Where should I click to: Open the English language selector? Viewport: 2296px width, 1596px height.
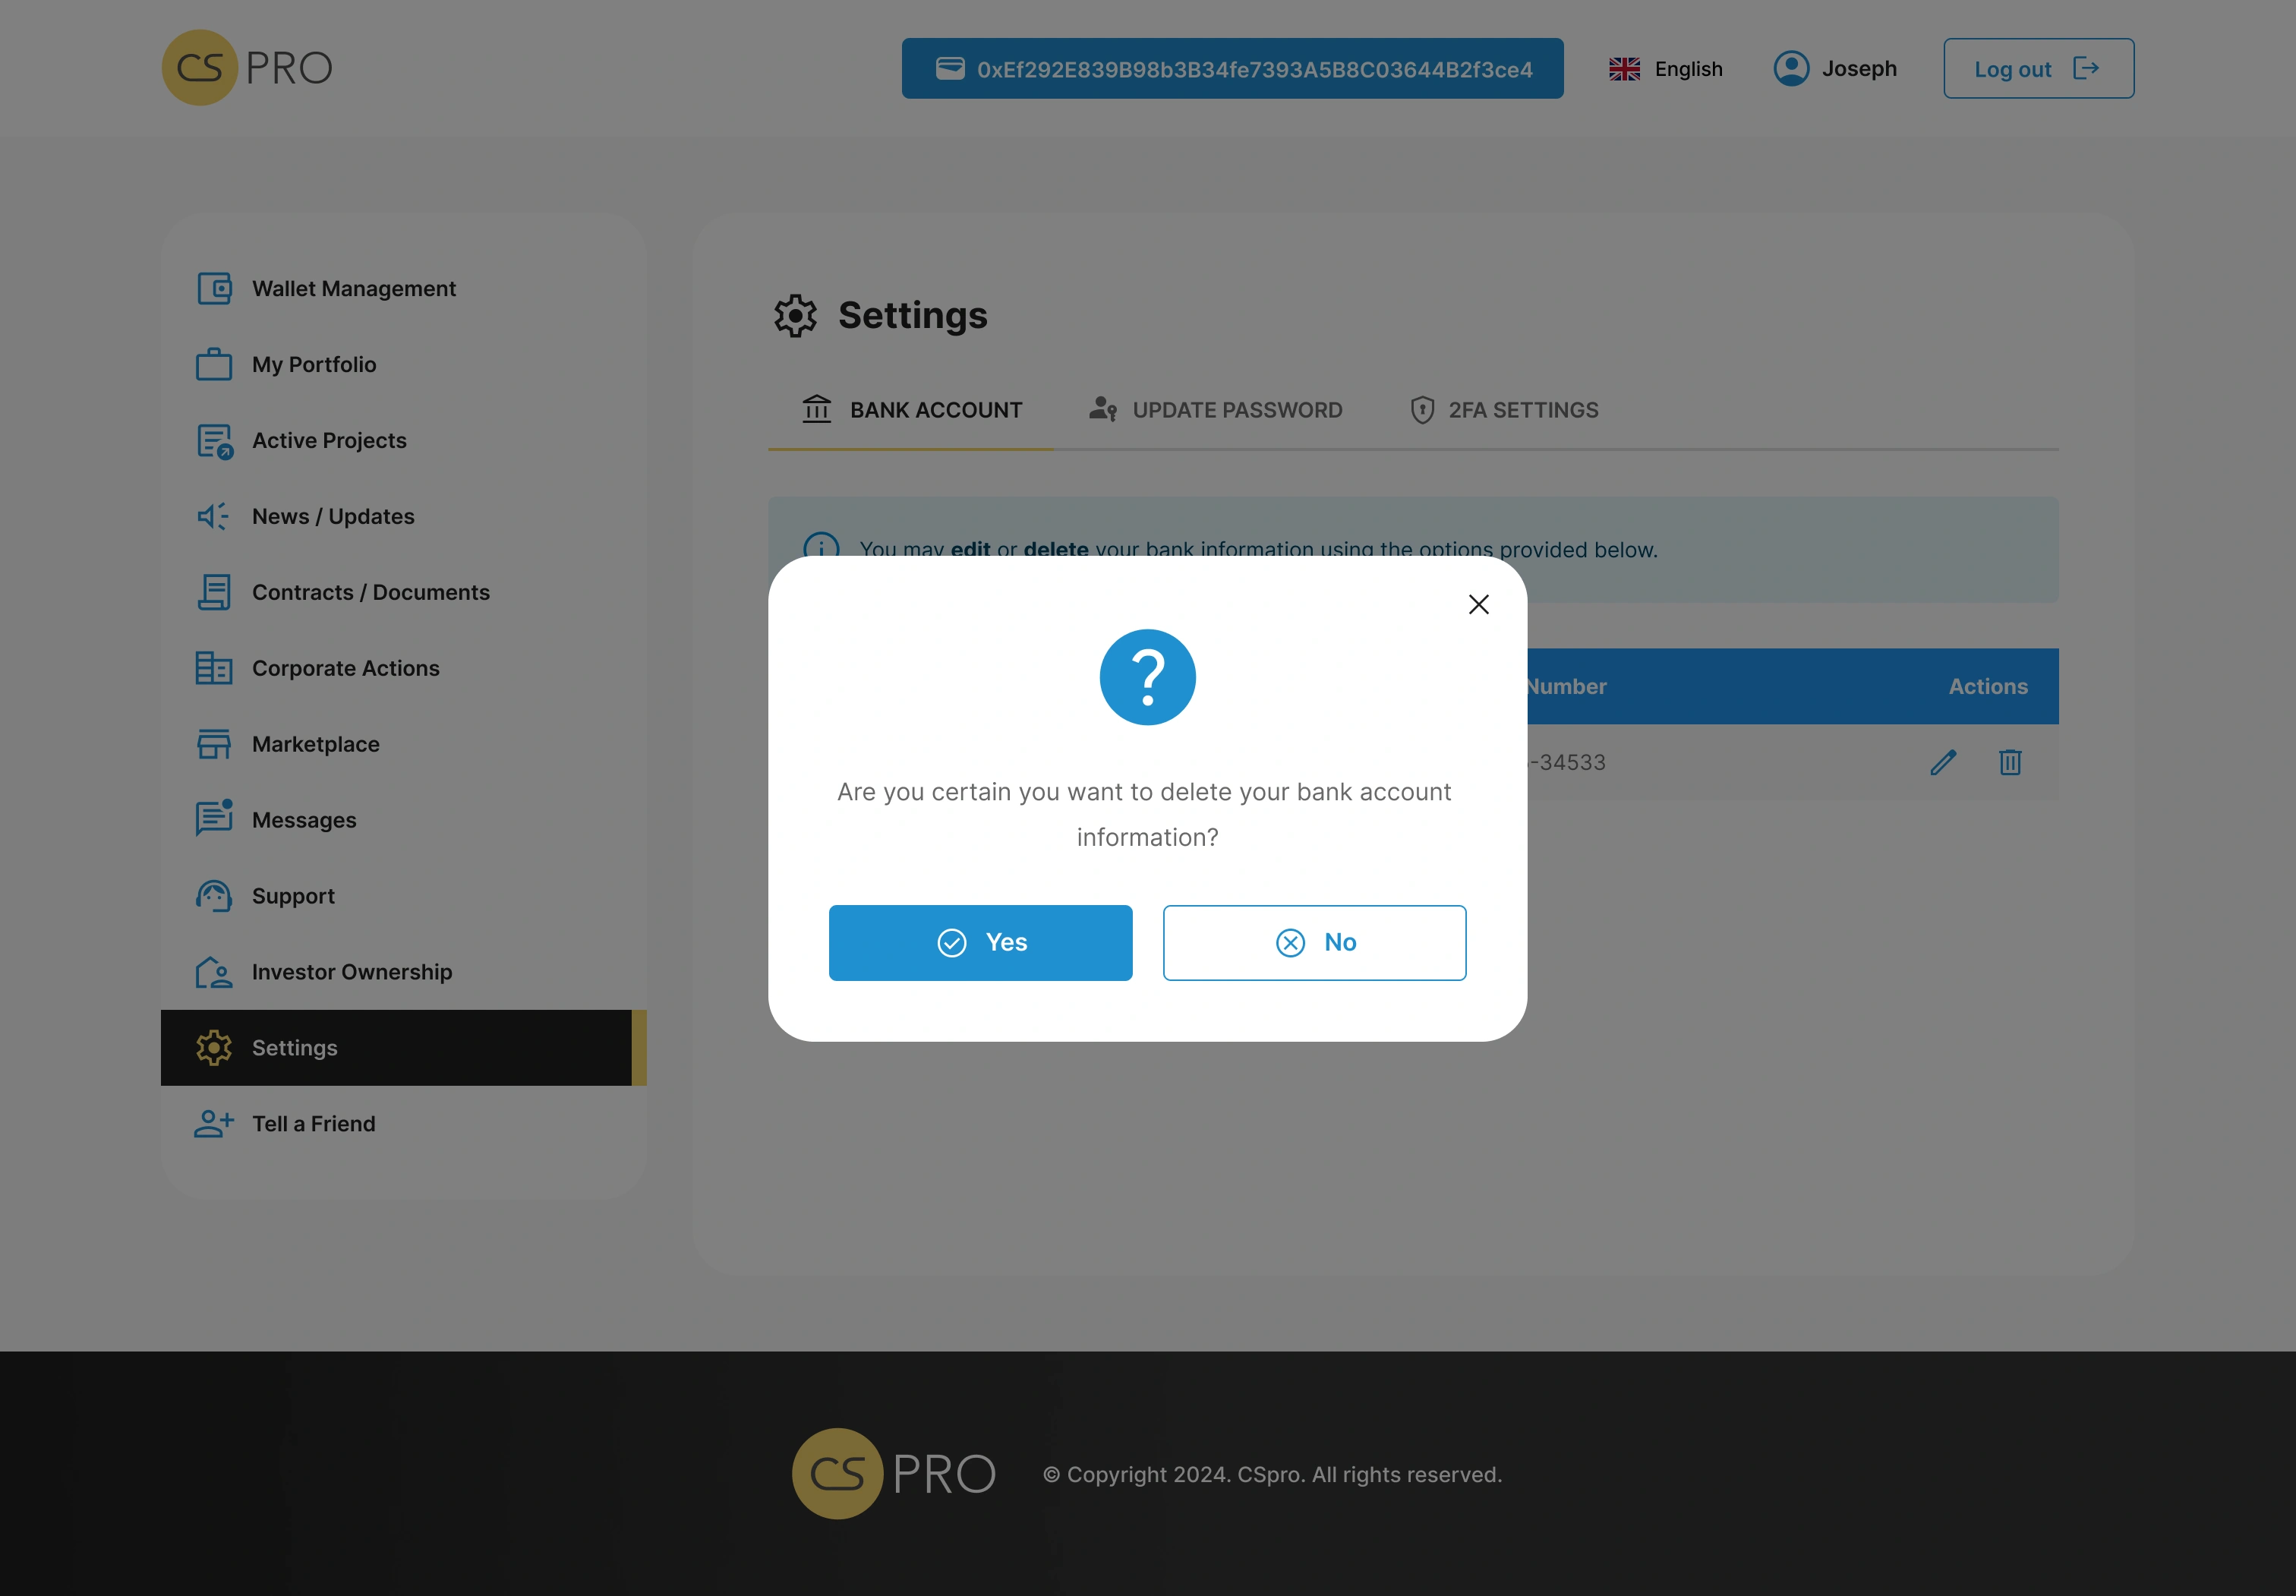coord(1665,69)
